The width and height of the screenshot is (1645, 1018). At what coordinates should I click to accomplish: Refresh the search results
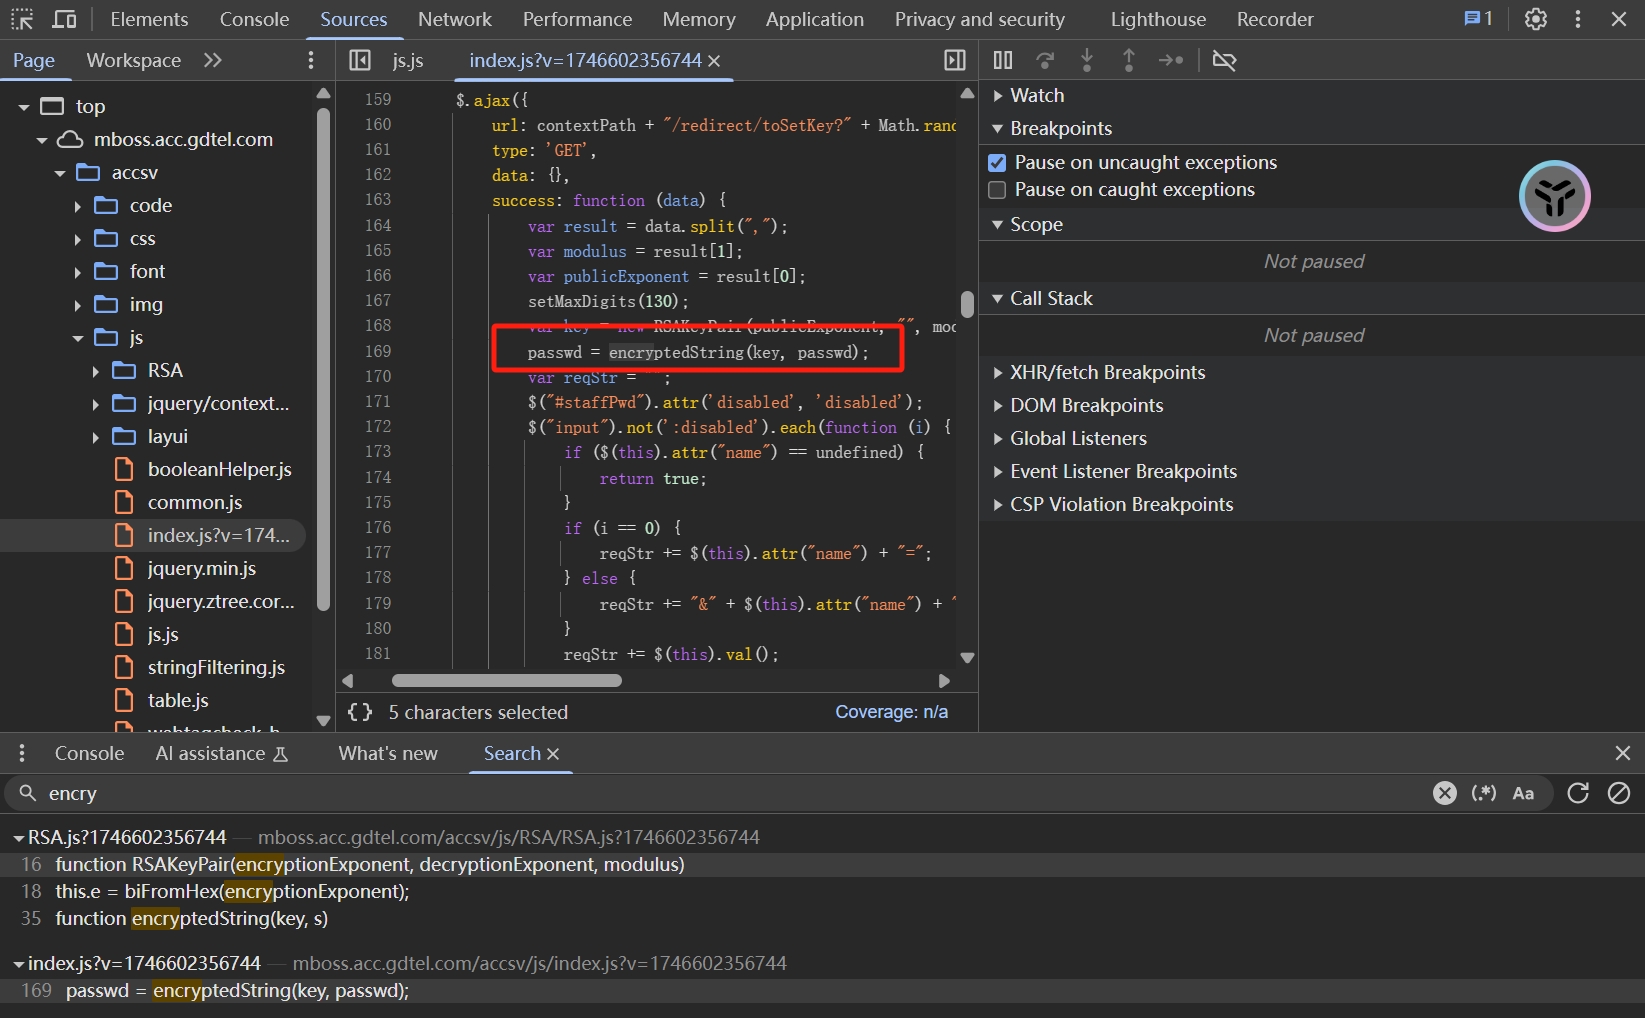point(1578,793)
